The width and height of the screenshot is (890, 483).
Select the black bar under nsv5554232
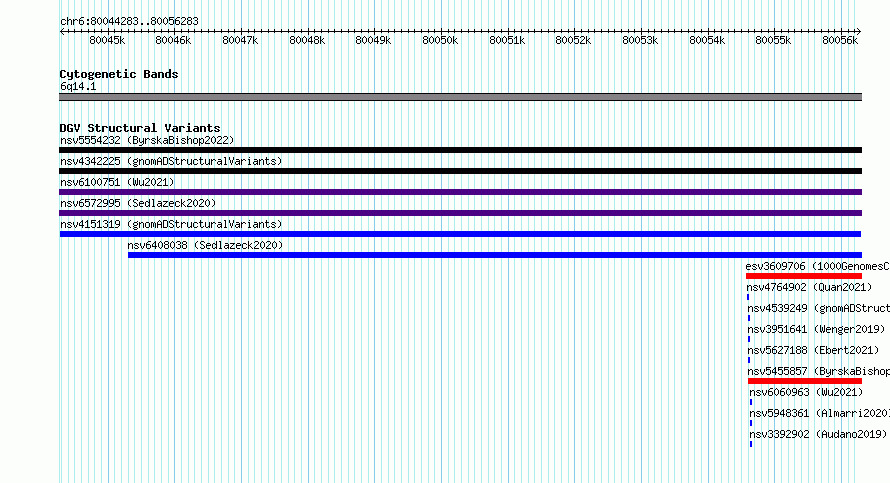click(460, 150)
